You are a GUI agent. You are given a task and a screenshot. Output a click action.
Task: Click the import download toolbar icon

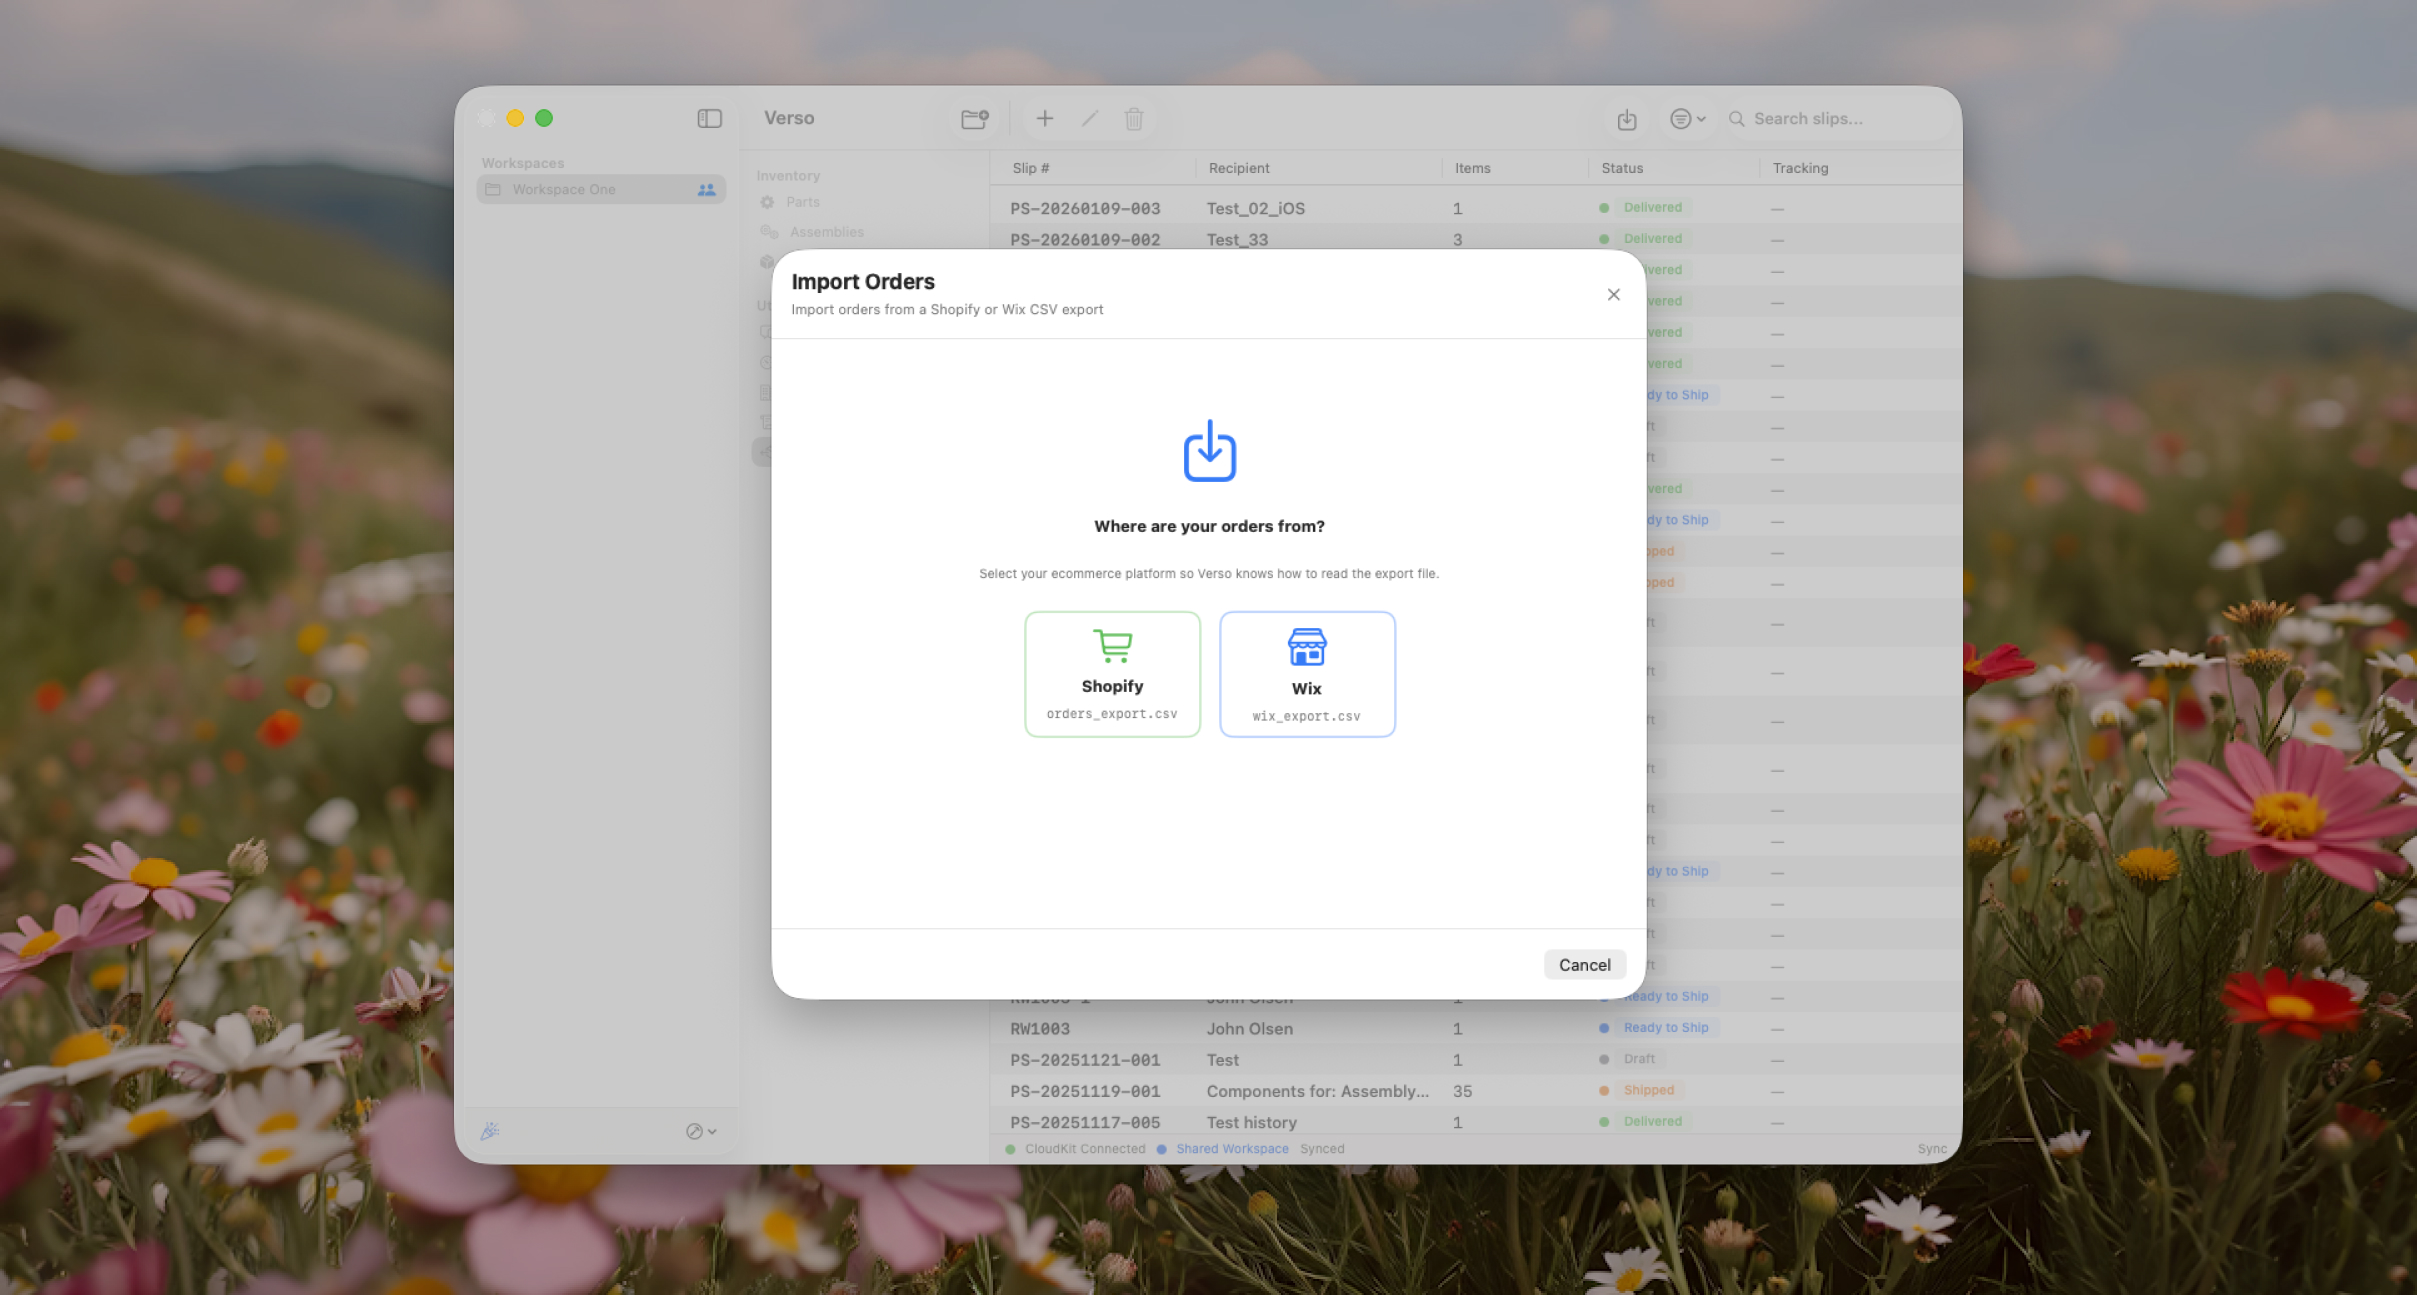(x=1626, y=119)
